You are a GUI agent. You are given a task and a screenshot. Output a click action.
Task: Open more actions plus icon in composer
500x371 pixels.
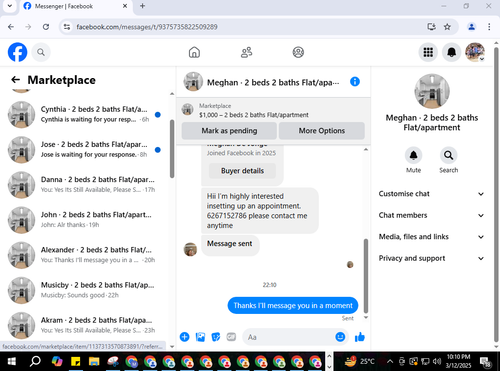point(184,337)
